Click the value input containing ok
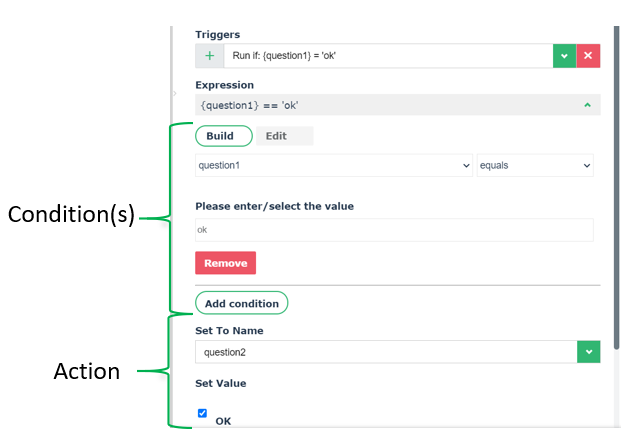The height and width of the screenshot is (438, 633). point(394,230)
